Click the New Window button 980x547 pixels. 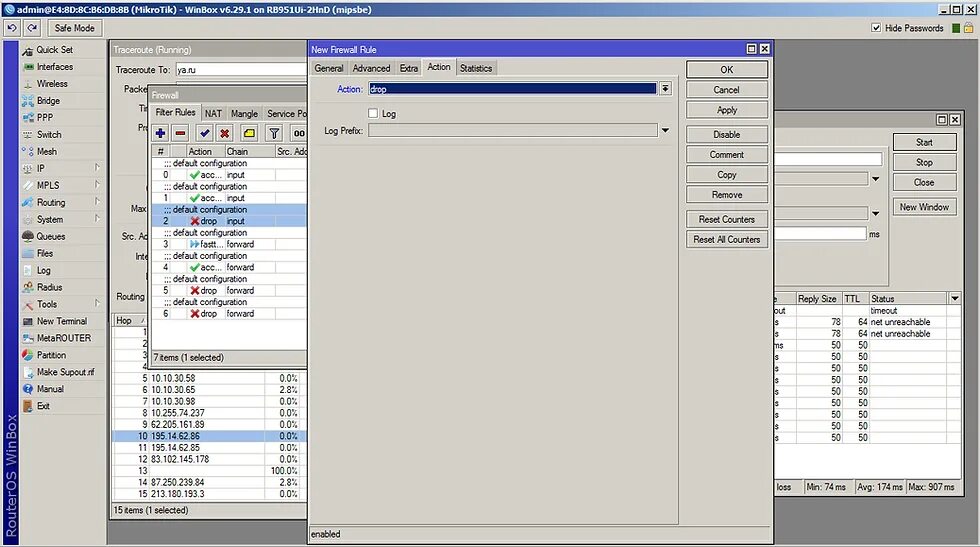pos(924,207)
